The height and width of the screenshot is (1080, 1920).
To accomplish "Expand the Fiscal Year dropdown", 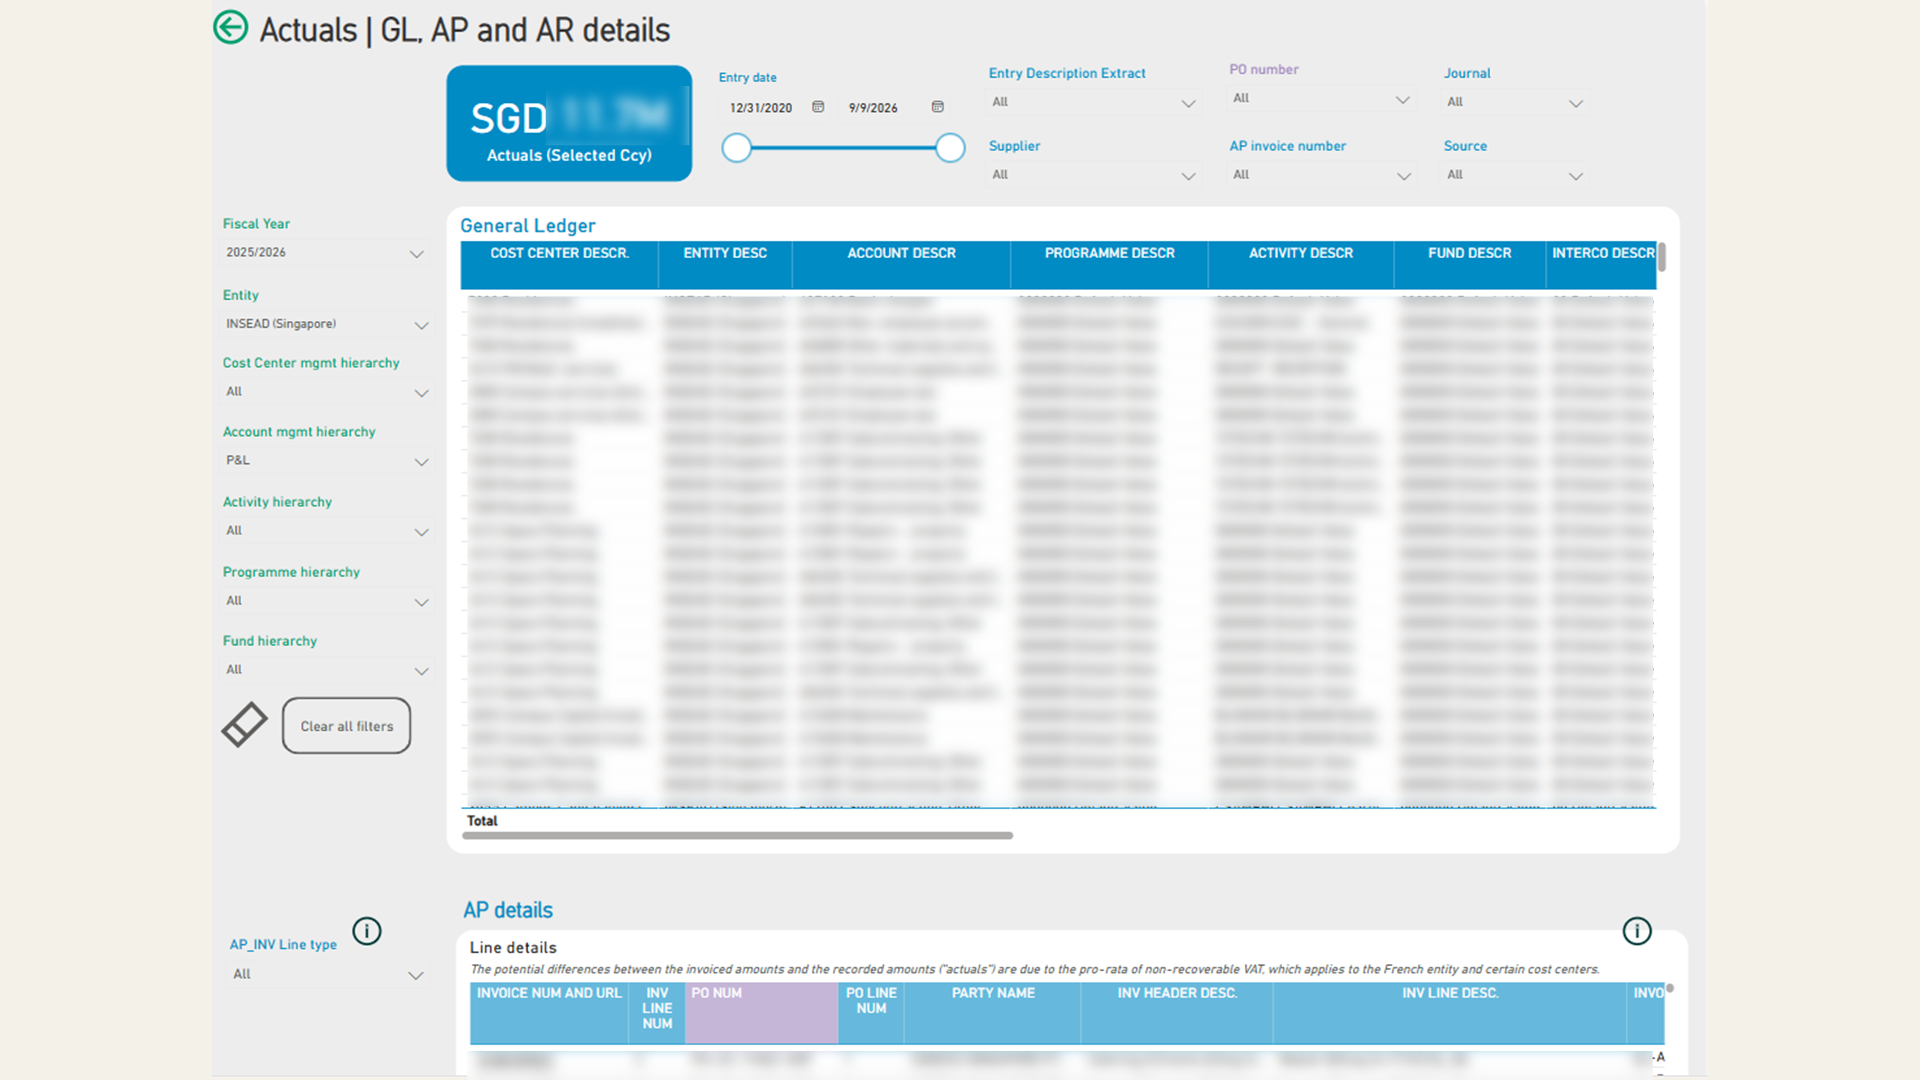I will tap(325, 253).
